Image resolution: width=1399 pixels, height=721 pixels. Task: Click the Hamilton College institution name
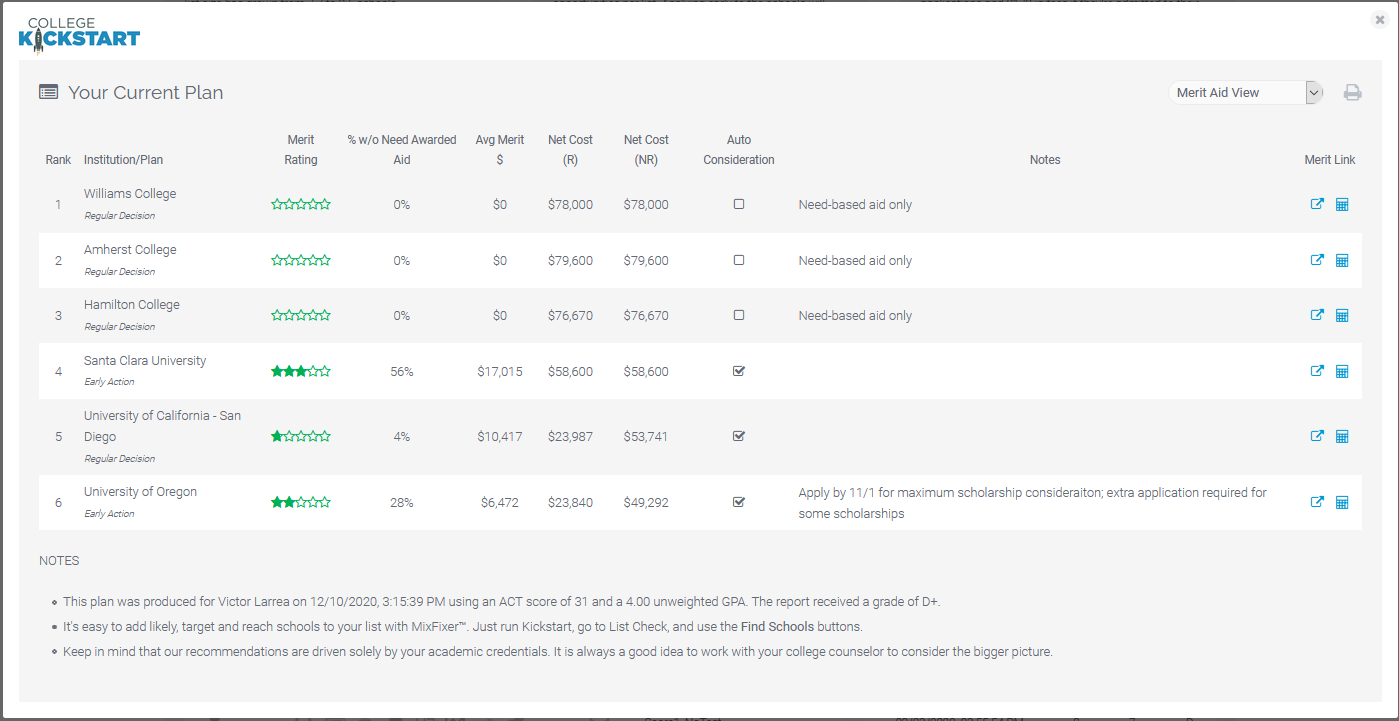[132, 305]
